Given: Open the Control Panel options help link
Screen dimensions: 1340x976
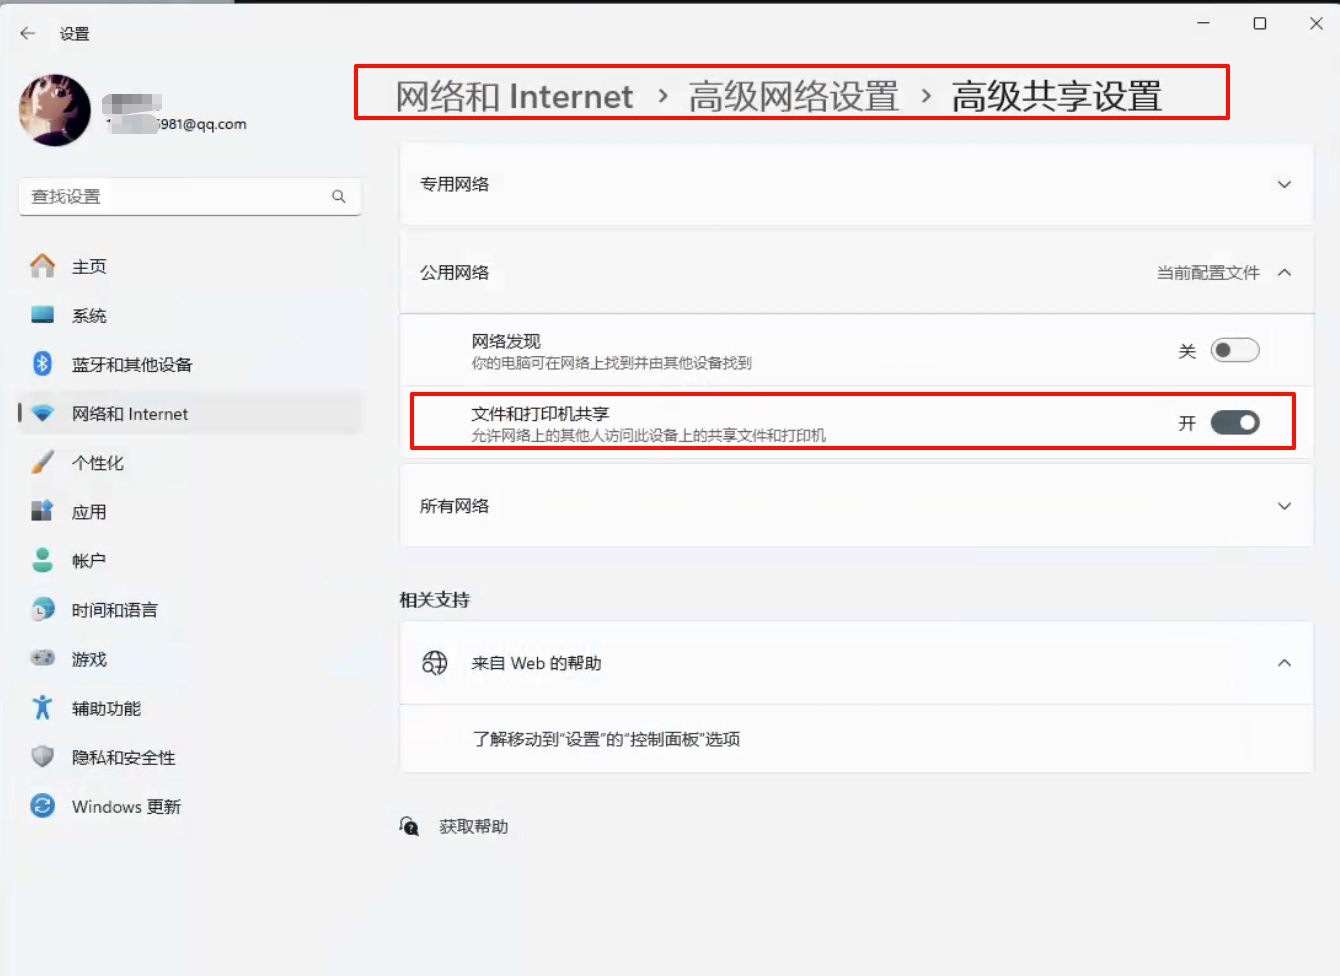Looking at the screenshot, I should coord(606,739).
